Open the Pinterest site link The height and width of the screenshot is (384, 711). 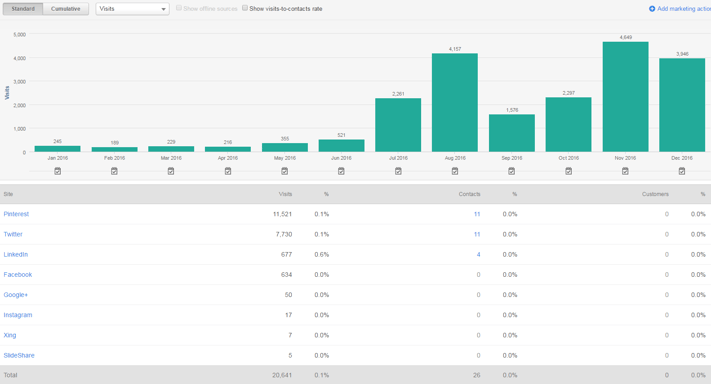click(16, 214)
